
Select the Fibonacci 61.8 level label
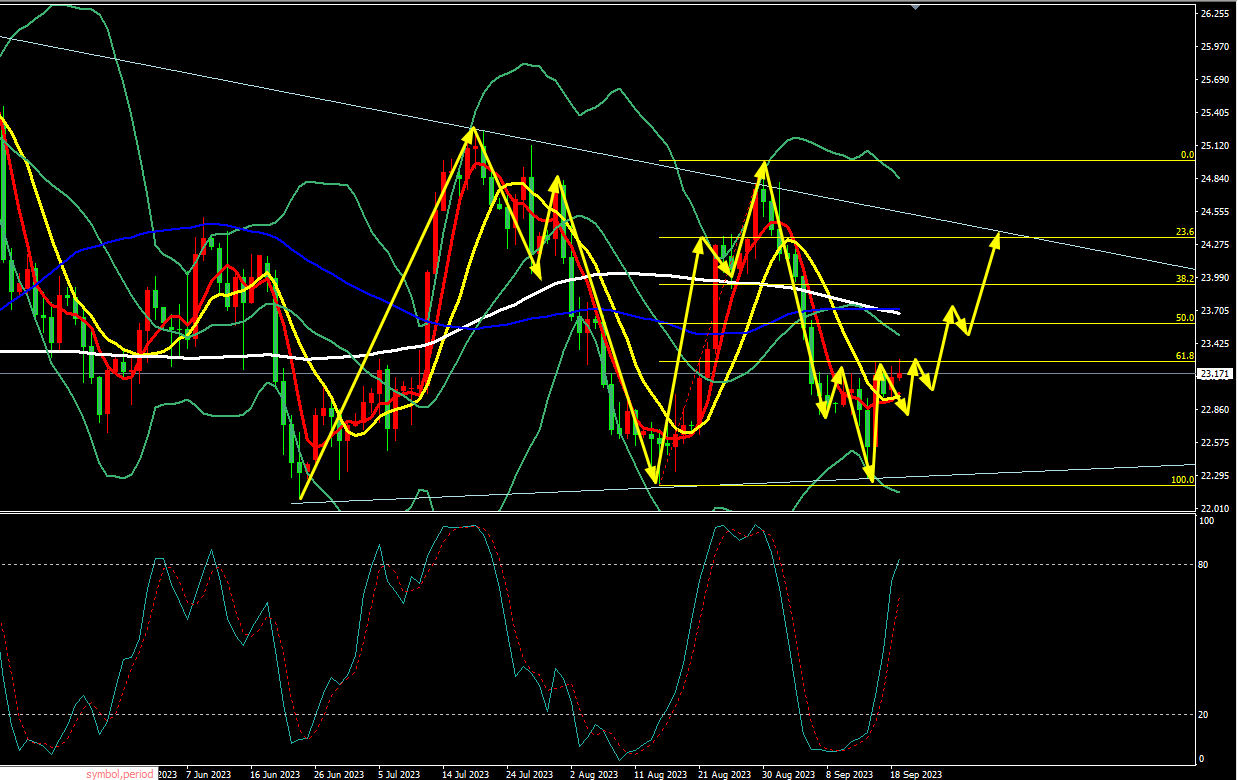(x=1185, y=355)
